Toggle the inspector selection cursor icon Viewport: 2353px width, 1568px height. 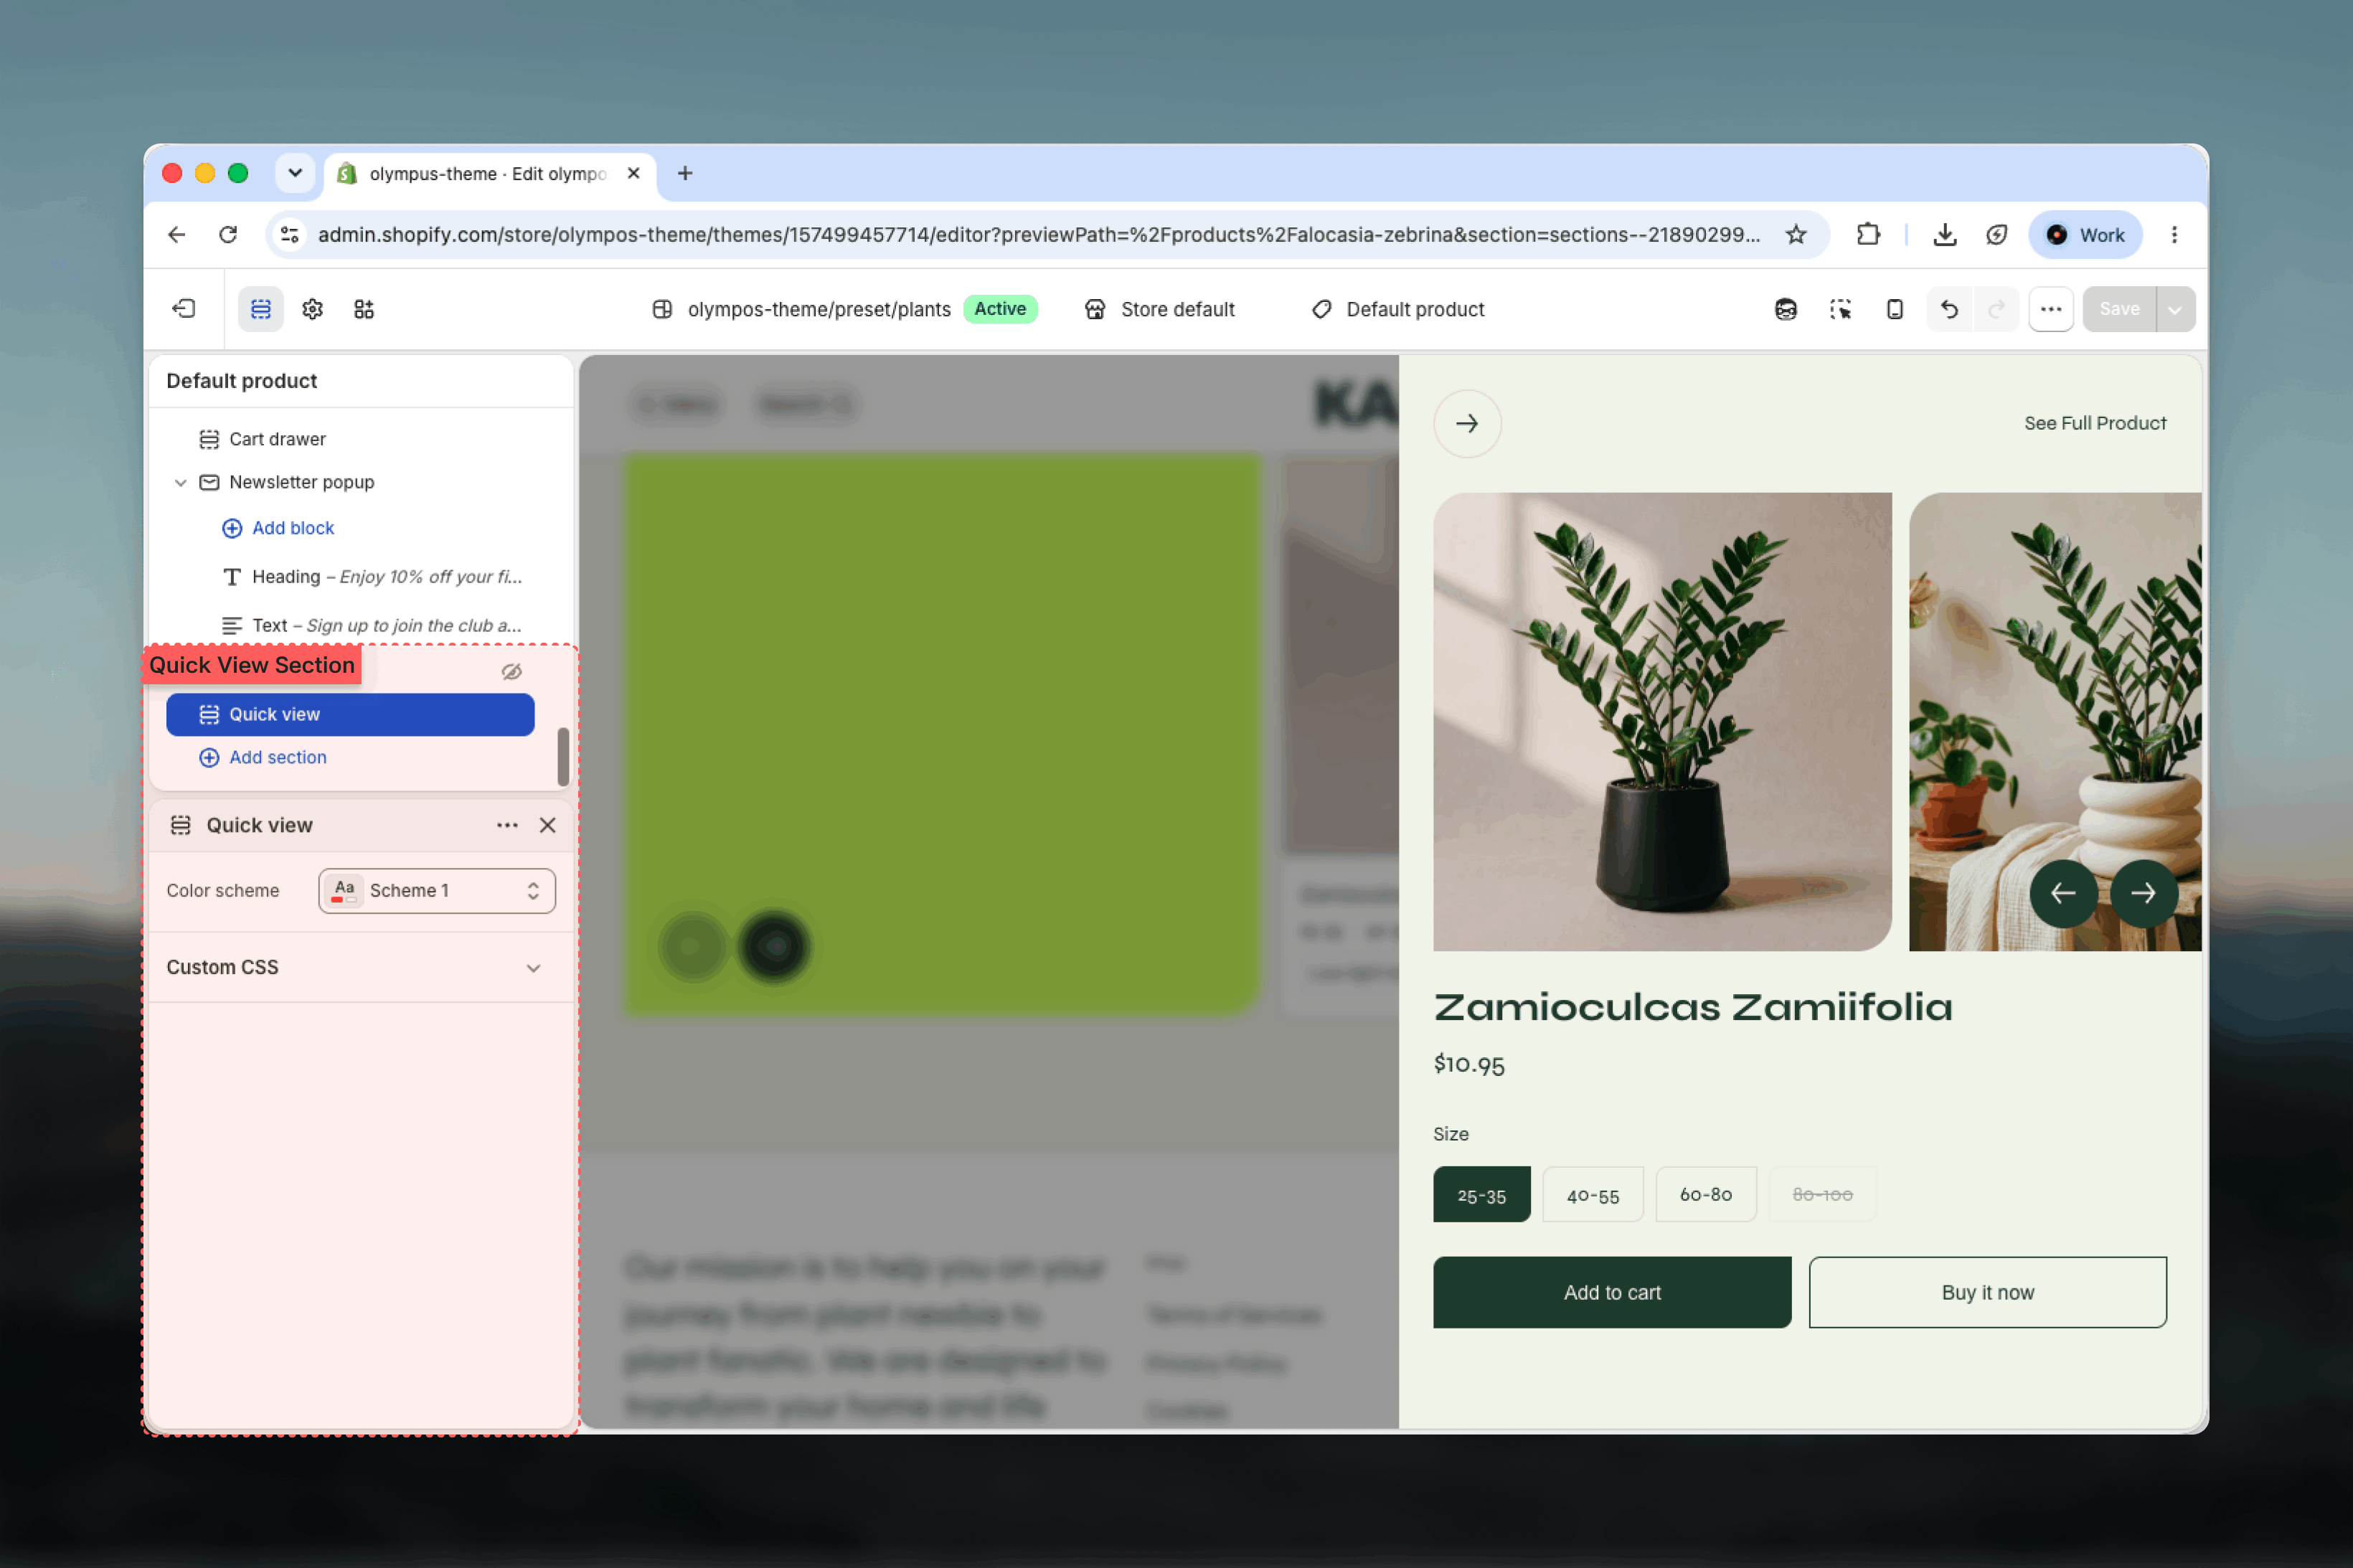pyautogui.click(x=1840, y=309)
